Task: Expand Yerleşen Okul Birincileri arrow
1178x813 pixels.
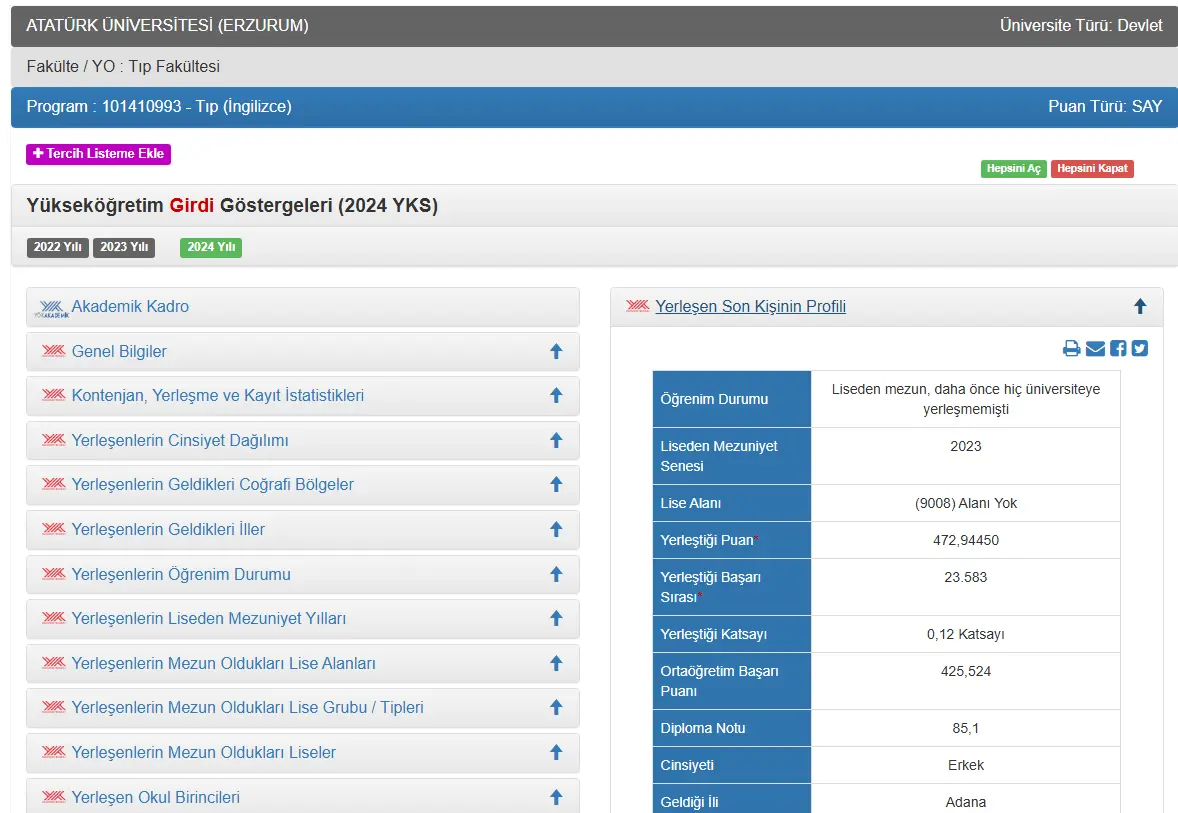Action: [556, 797]
